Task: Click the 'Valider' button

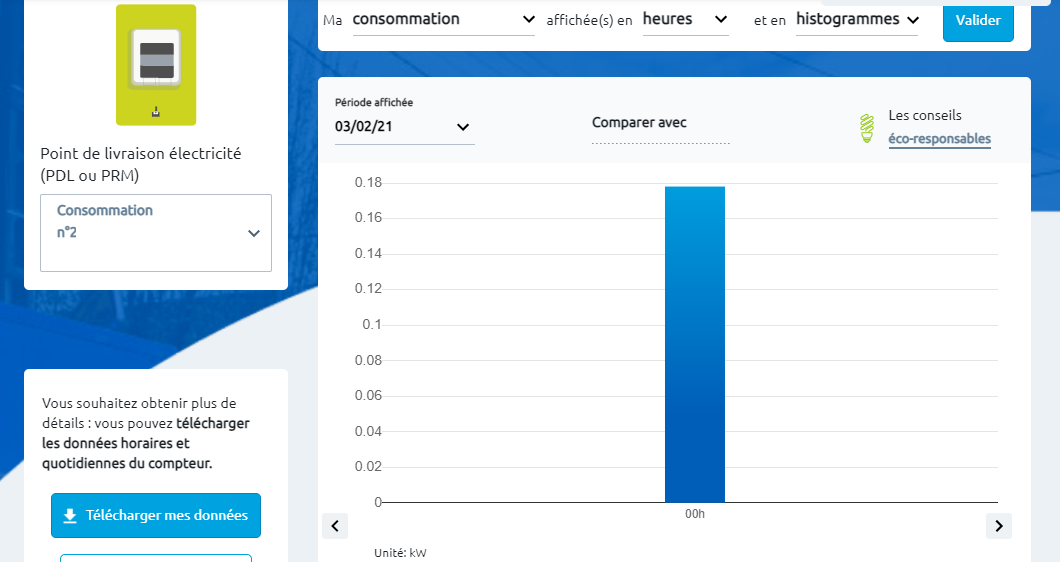Action: click(978, 20)
